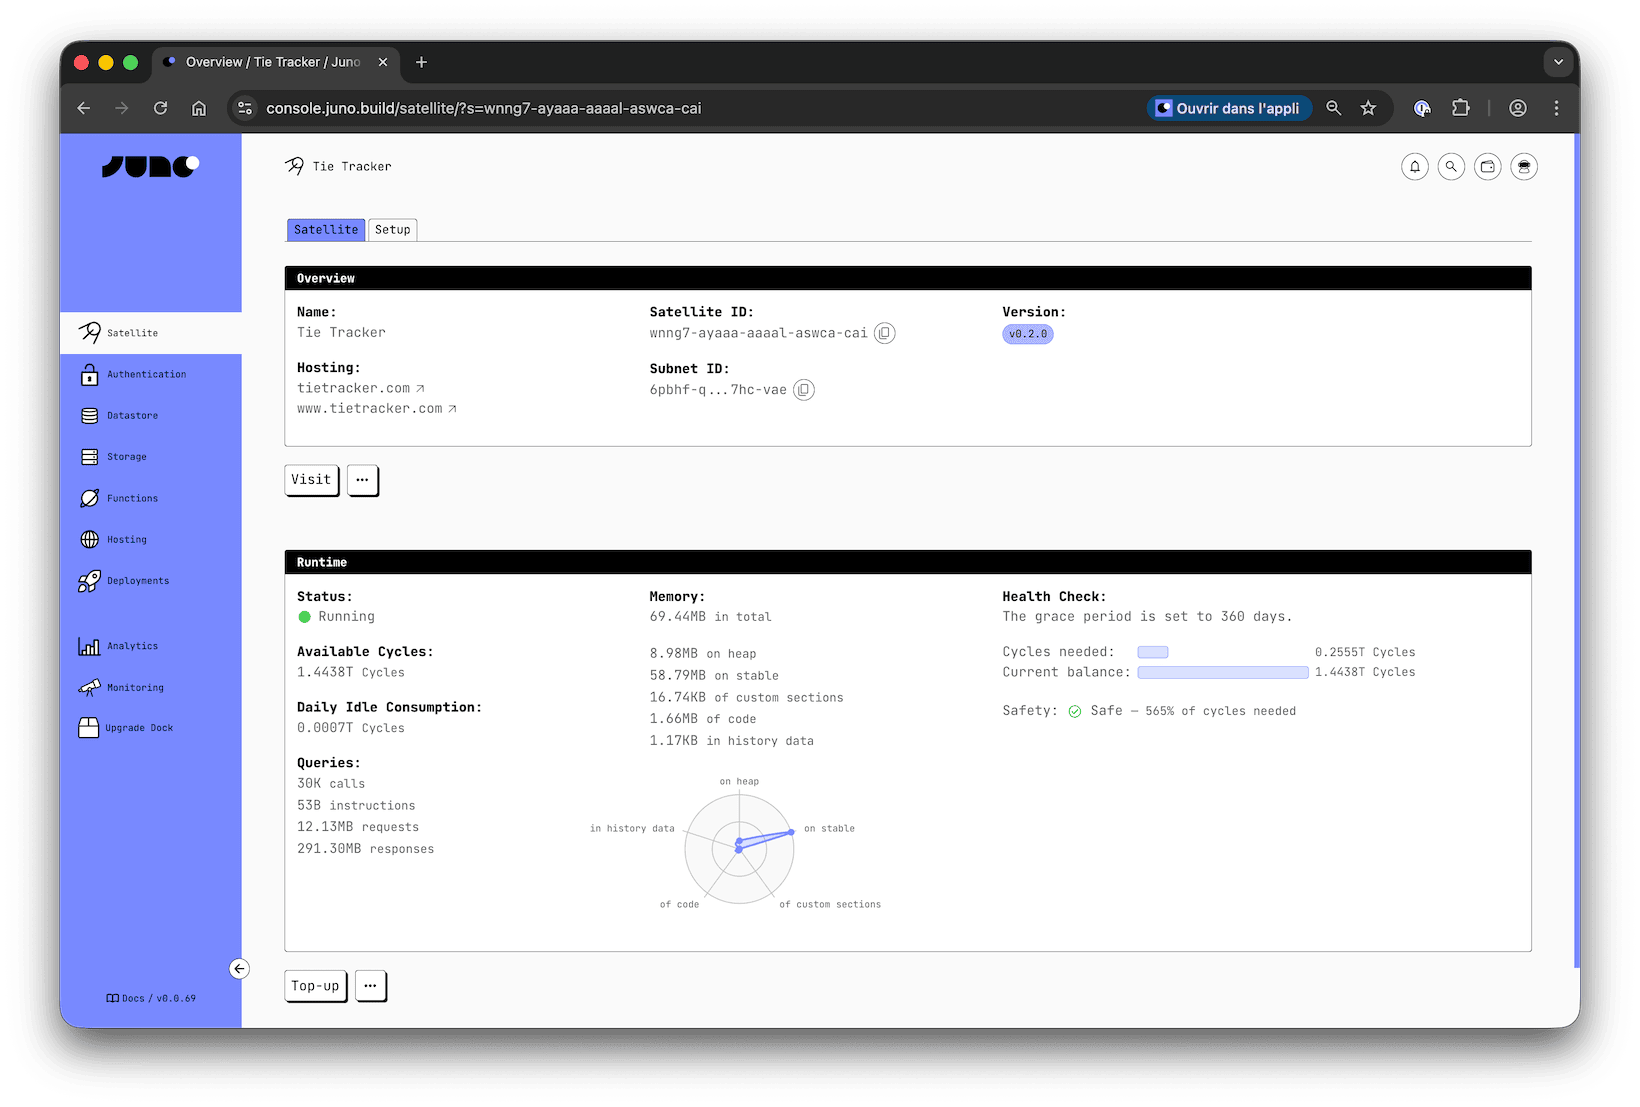Navigate to the Datastore section
The width and height of the screenshot is (1640, 1107).
(133, 415)
